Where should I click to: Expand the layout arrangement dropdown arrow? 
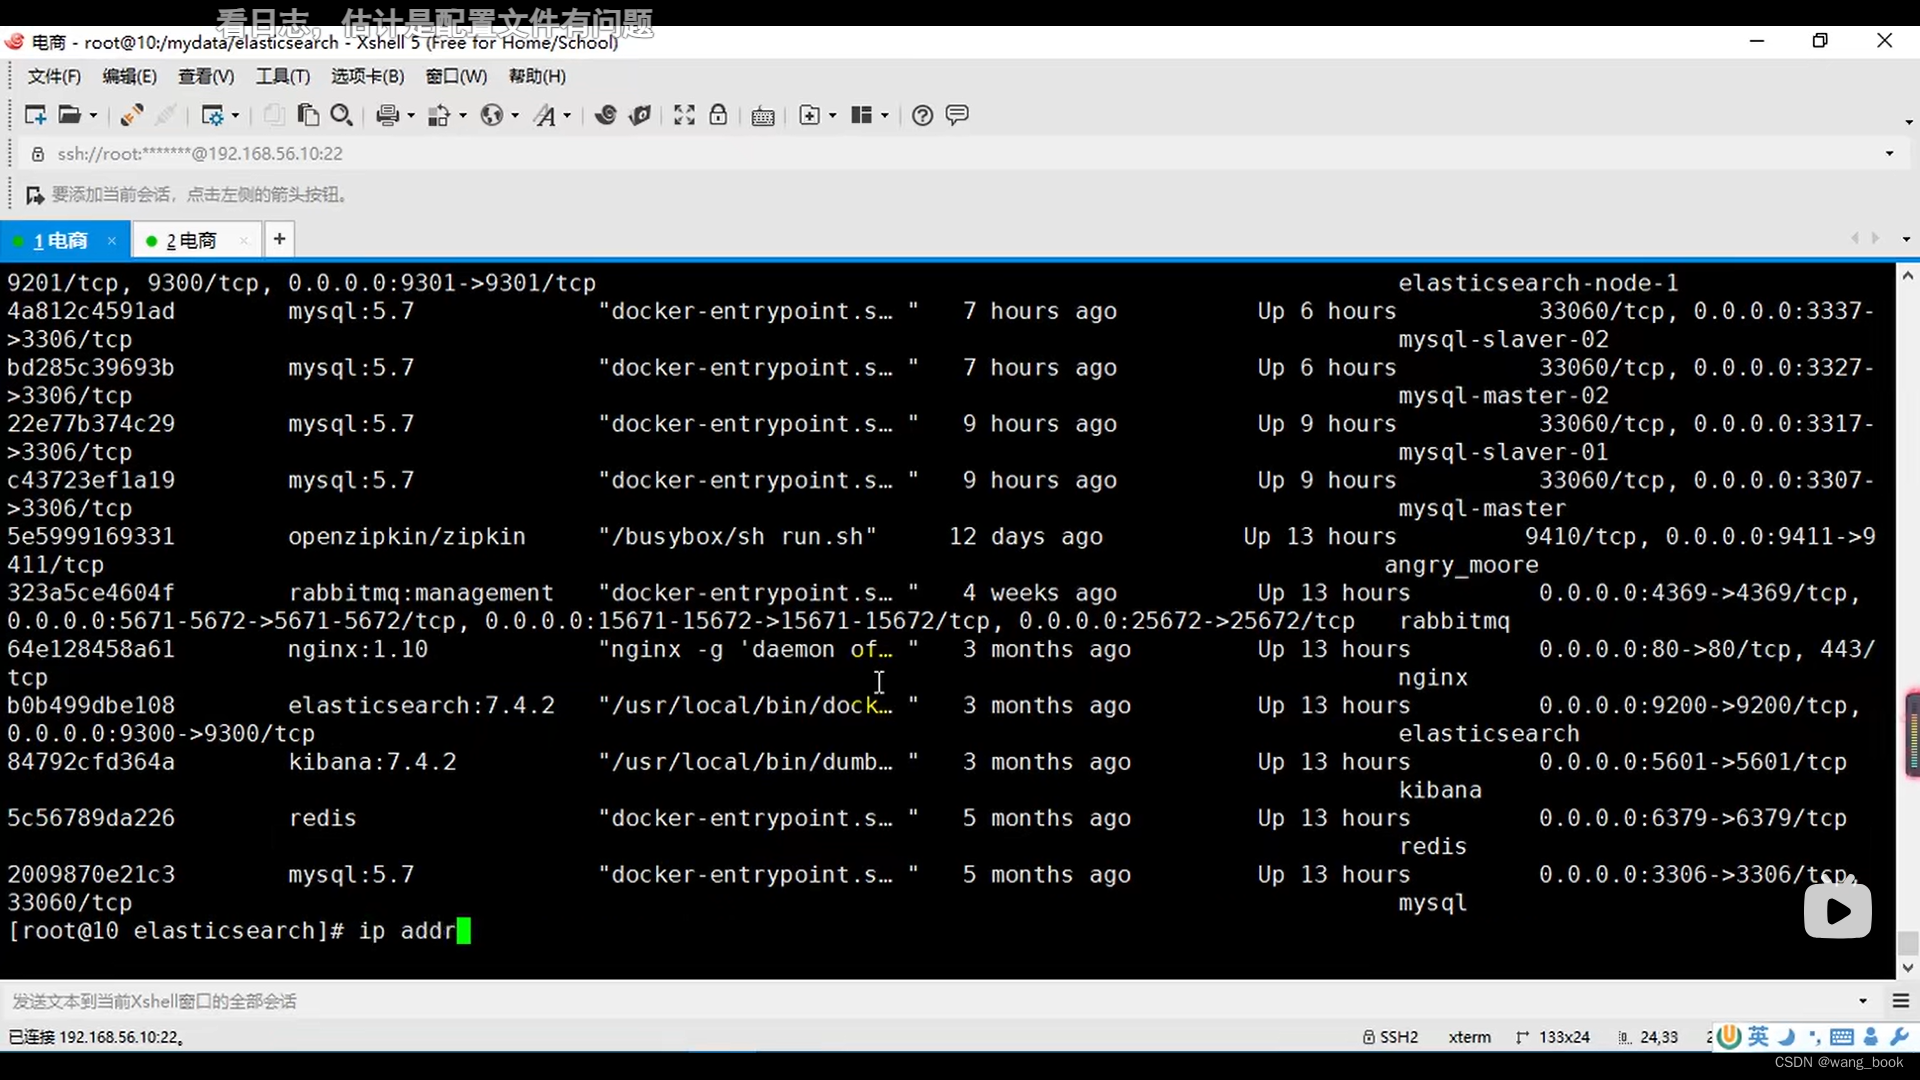[885, 116]
